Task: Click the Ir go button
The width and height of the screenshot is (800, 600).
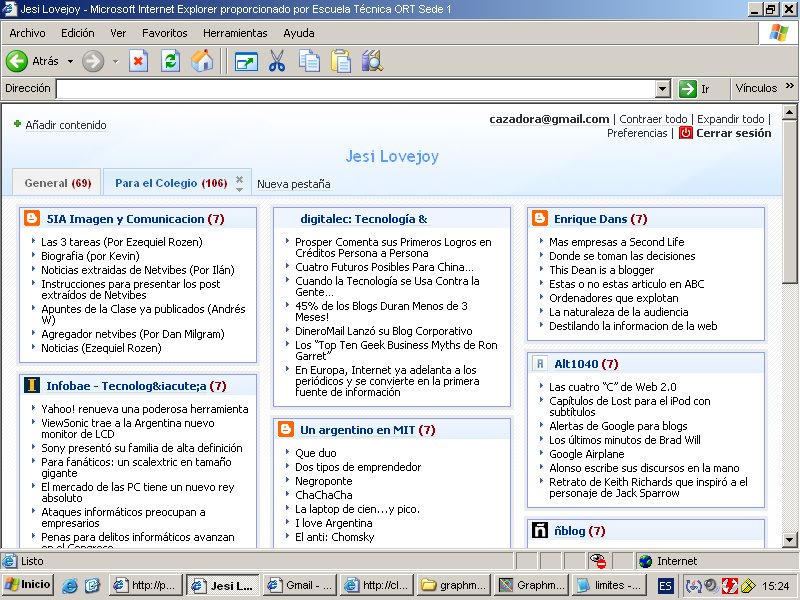Action: [x=694, y=89]
